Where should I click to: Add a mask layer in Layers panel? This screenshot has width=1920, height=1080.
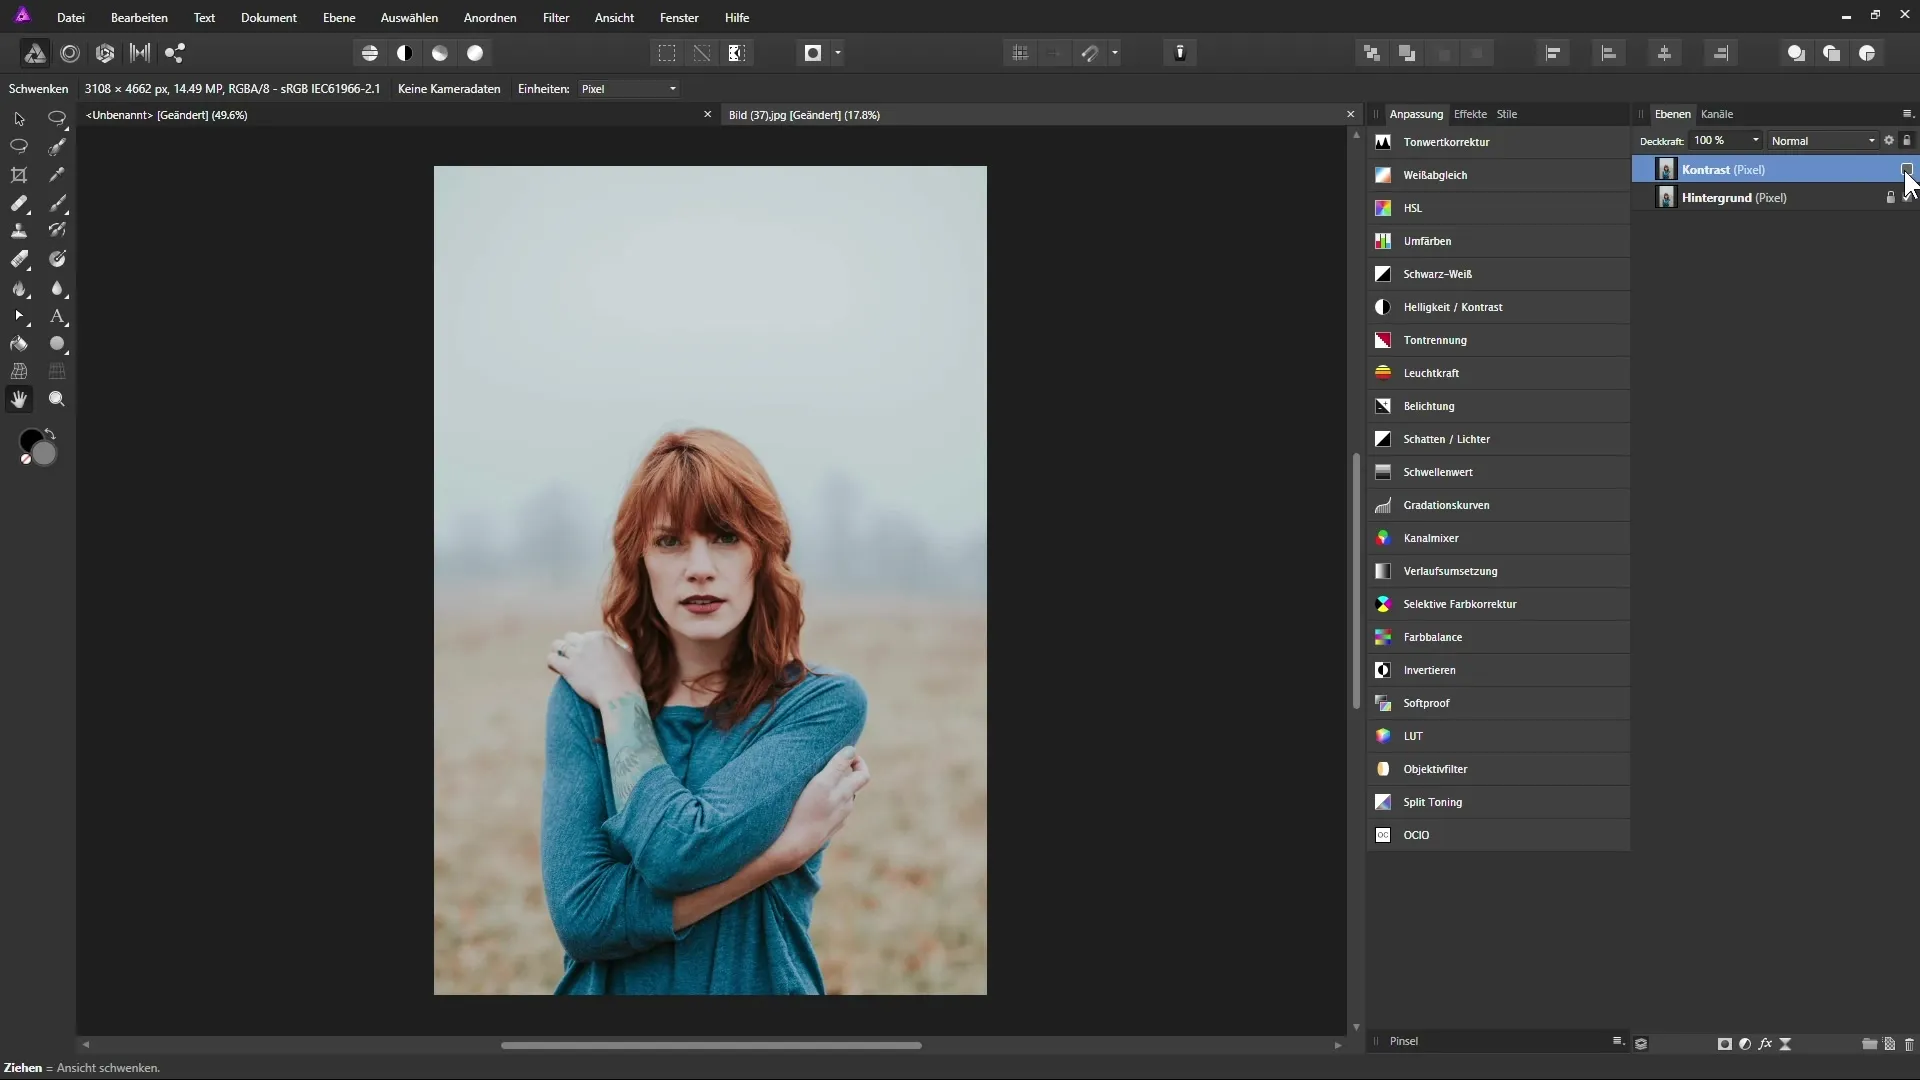(1725, 1044)
